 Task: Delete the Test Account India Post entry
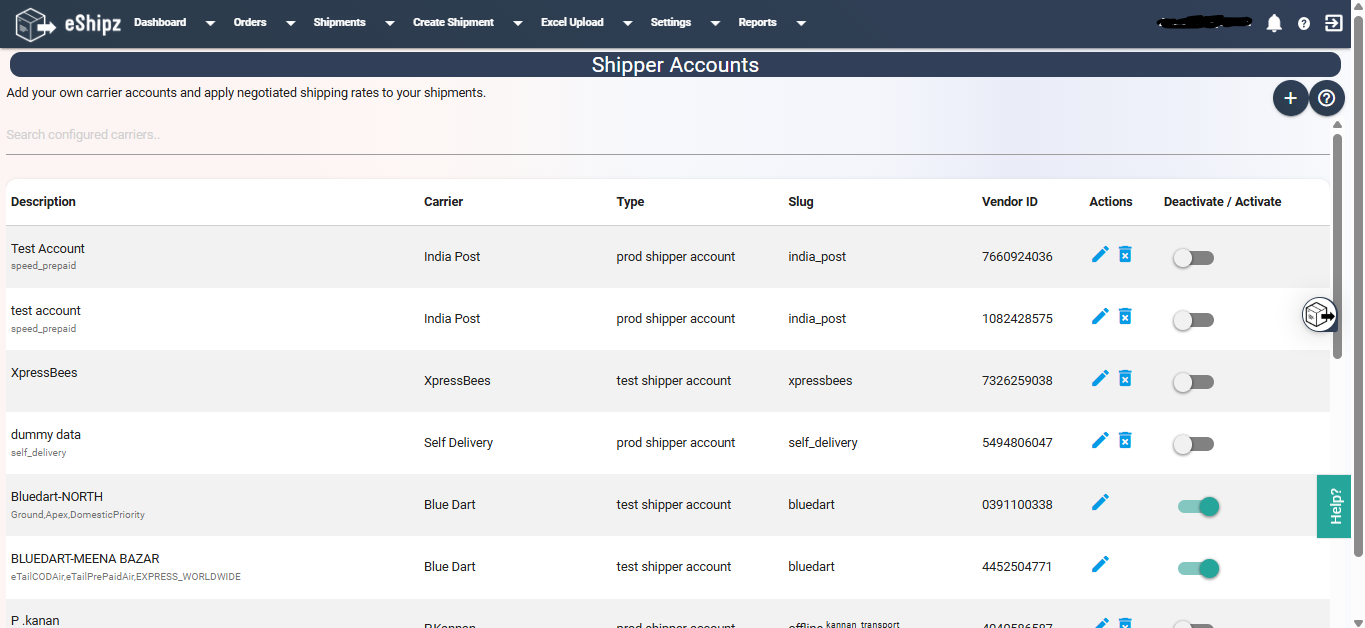pos(1125,254)
